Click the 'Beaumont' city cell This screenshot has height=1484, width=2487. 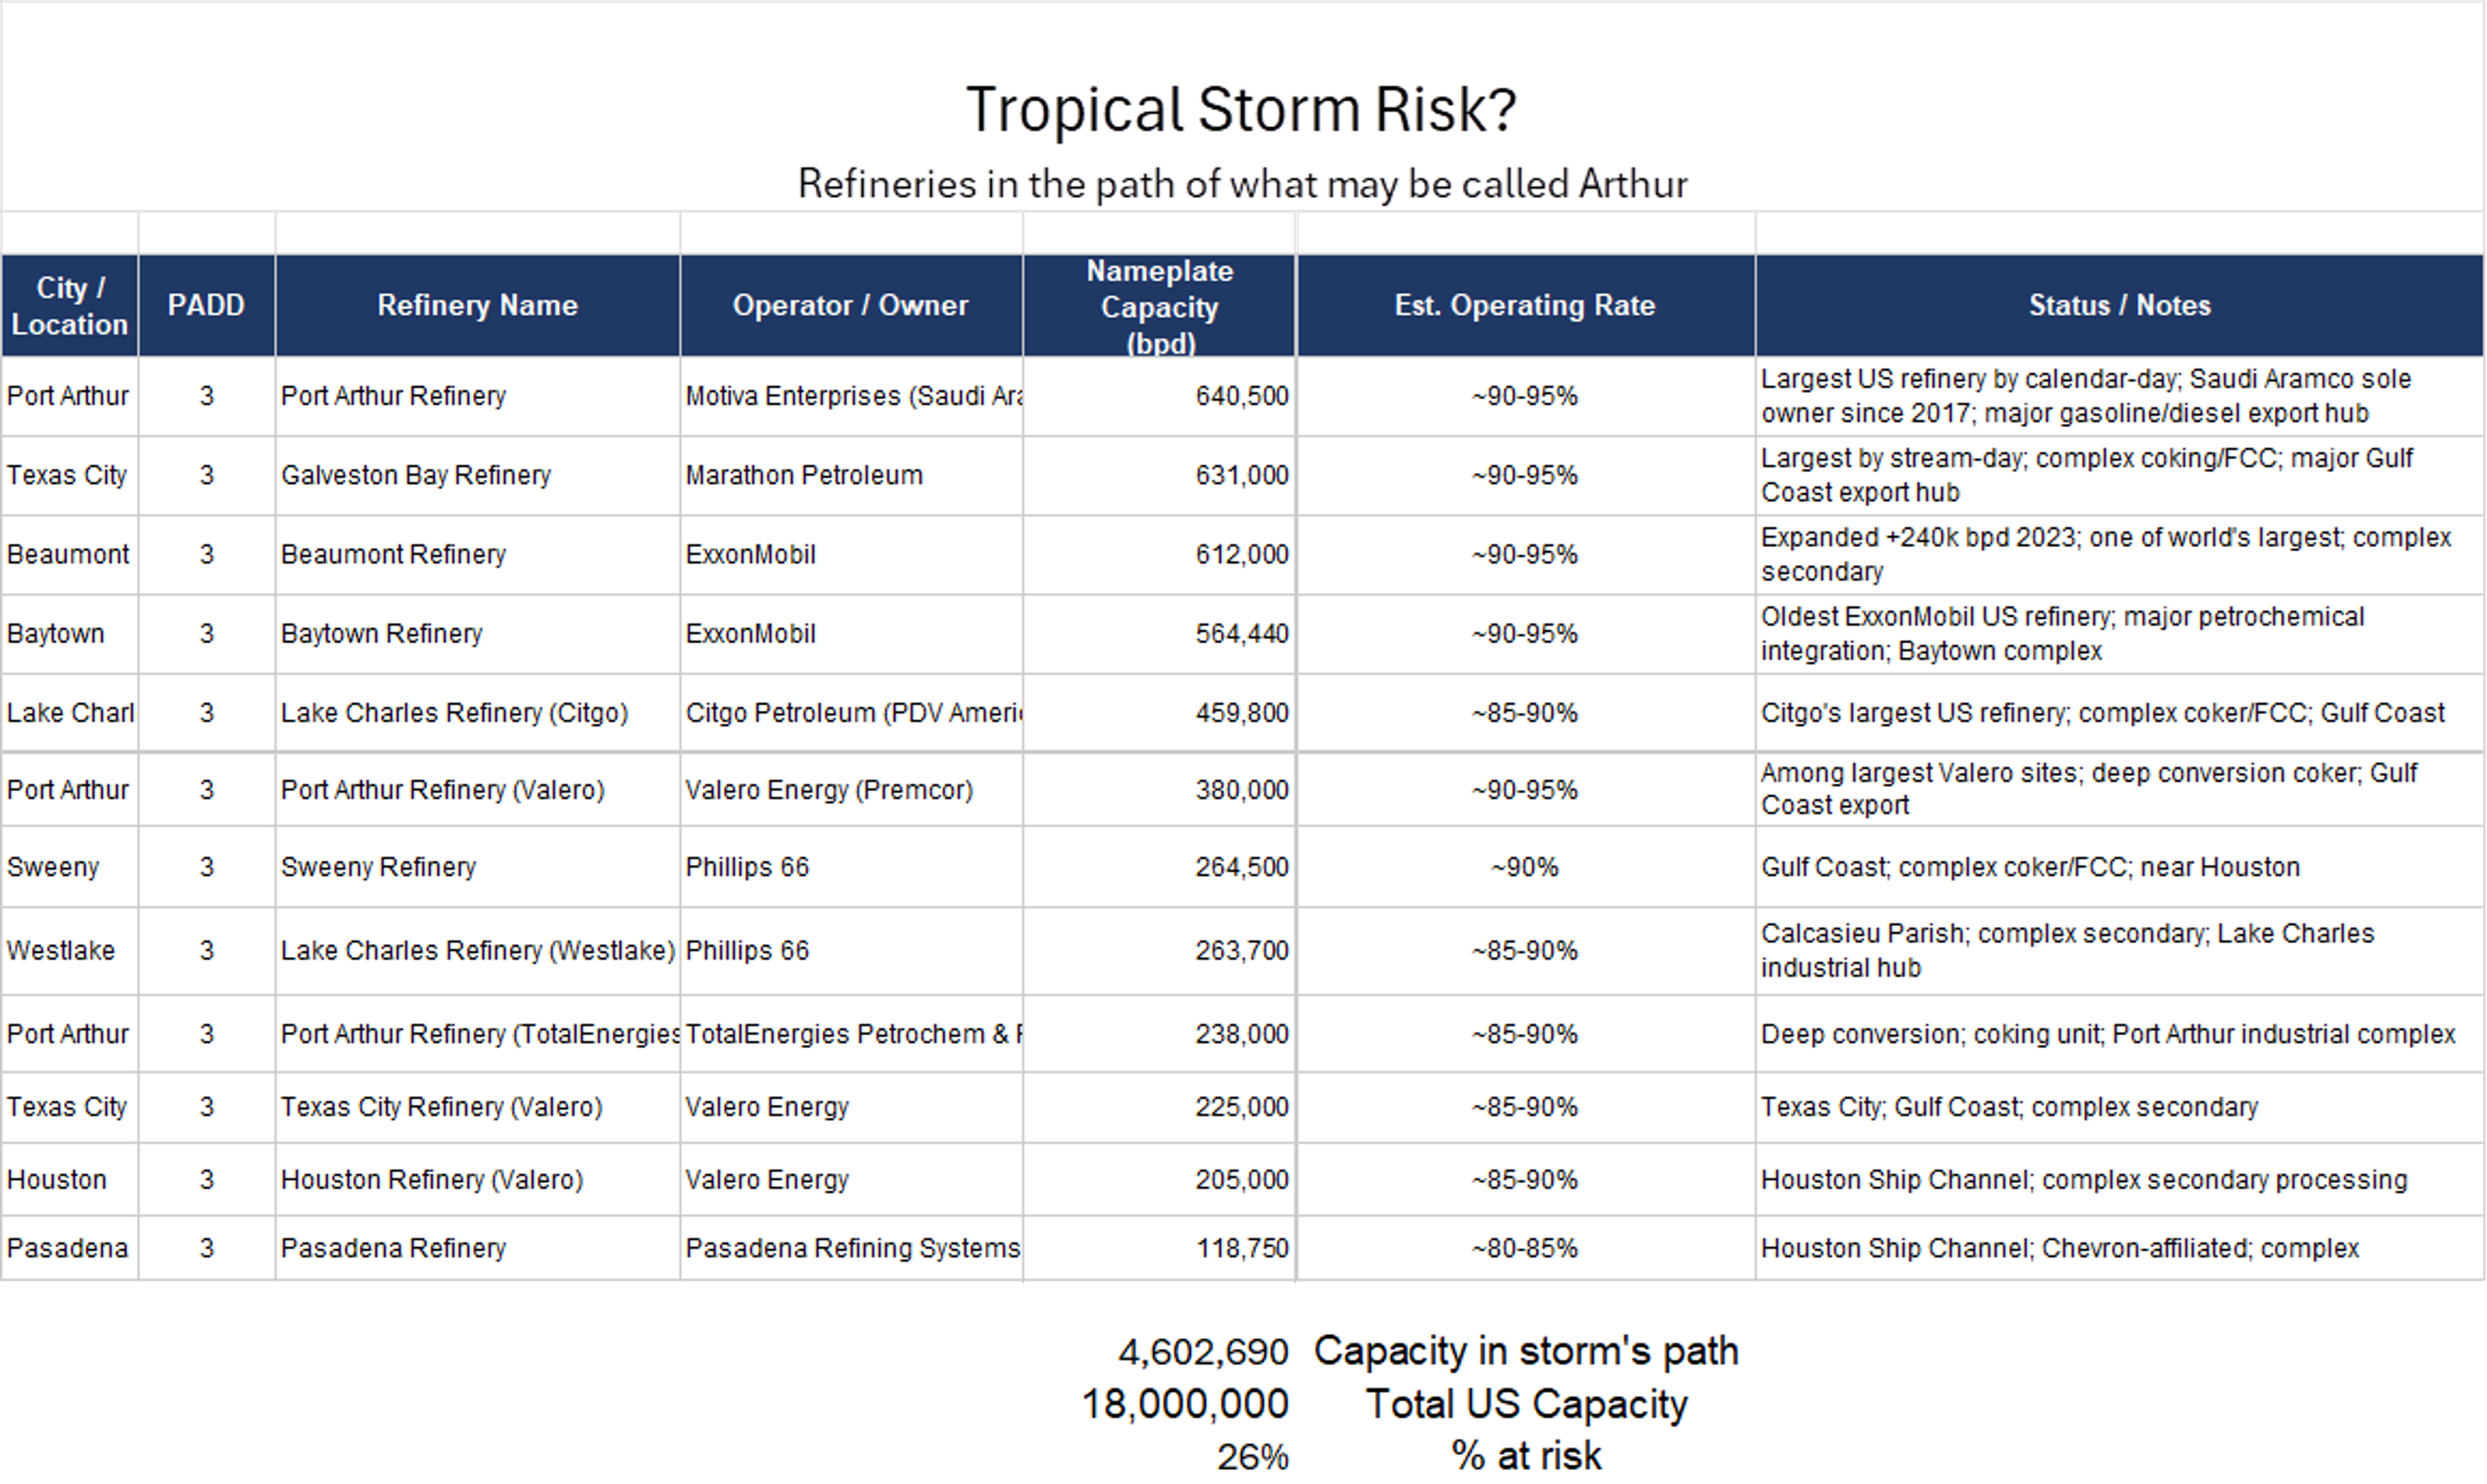(x=69, y=554)
